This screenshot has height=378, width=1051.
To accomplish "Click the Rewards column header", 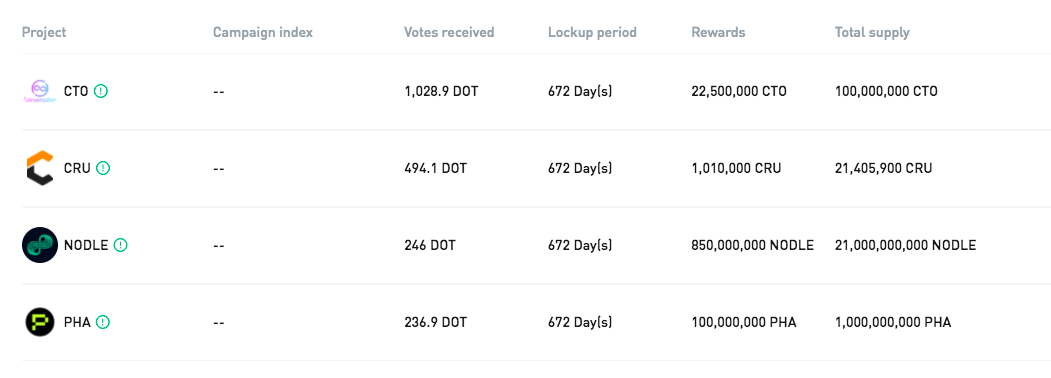I will (718, 32).
